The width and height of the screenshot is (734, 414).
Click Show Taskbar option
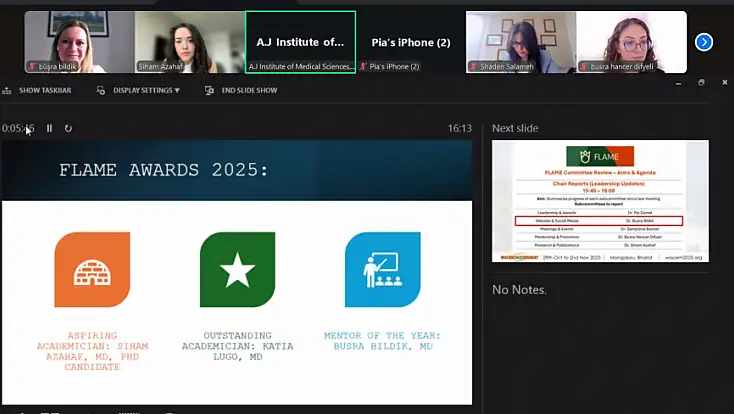37,90
